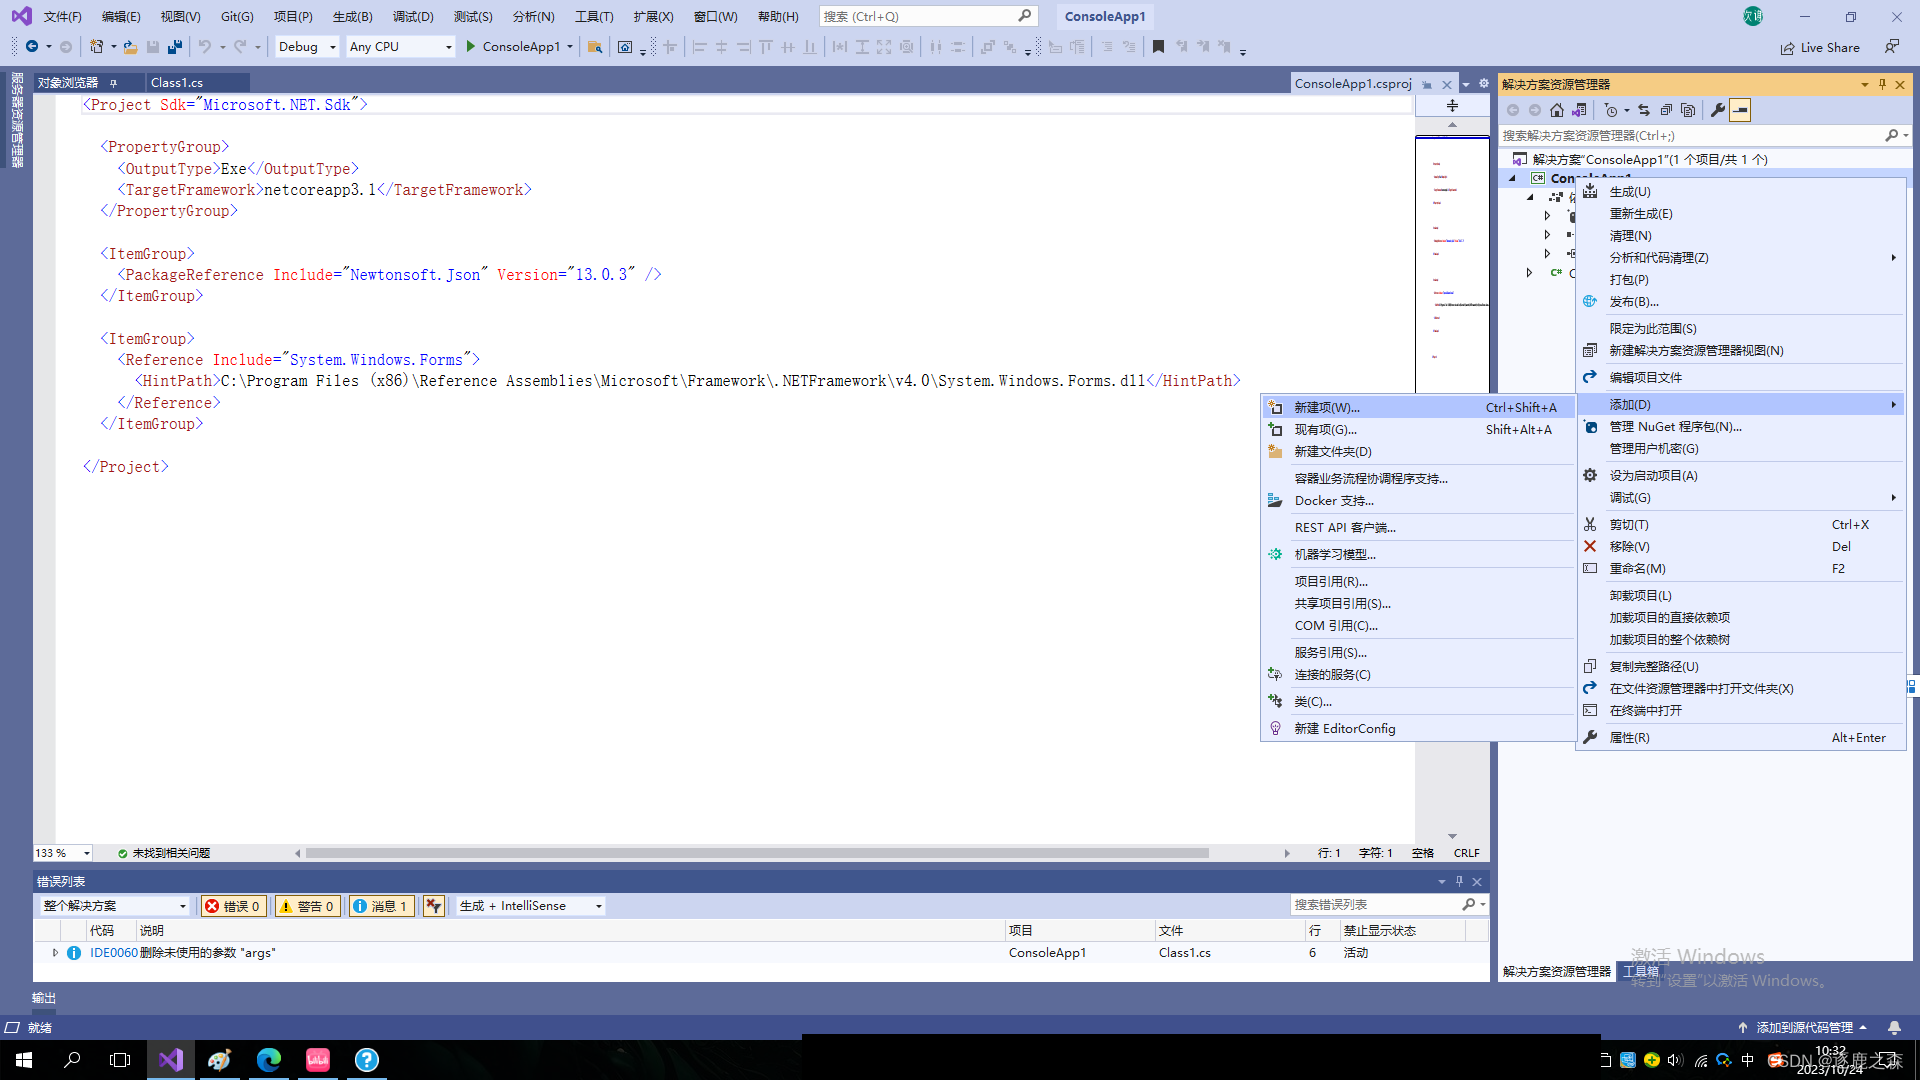Click the user account avatar icon
Image resolution: width=1920 pixels, height=1080 pixels.
pos(1753,17)
